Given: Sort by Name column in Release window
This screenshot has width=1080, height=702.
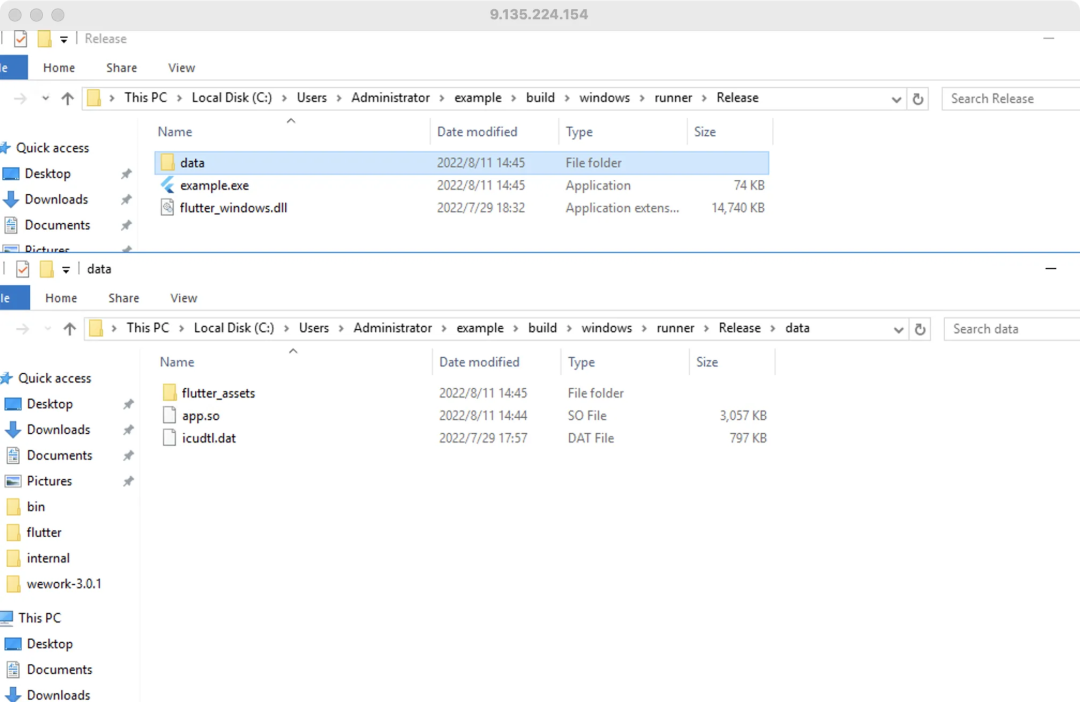Looking at the screenshot, I should pos(175,132).
